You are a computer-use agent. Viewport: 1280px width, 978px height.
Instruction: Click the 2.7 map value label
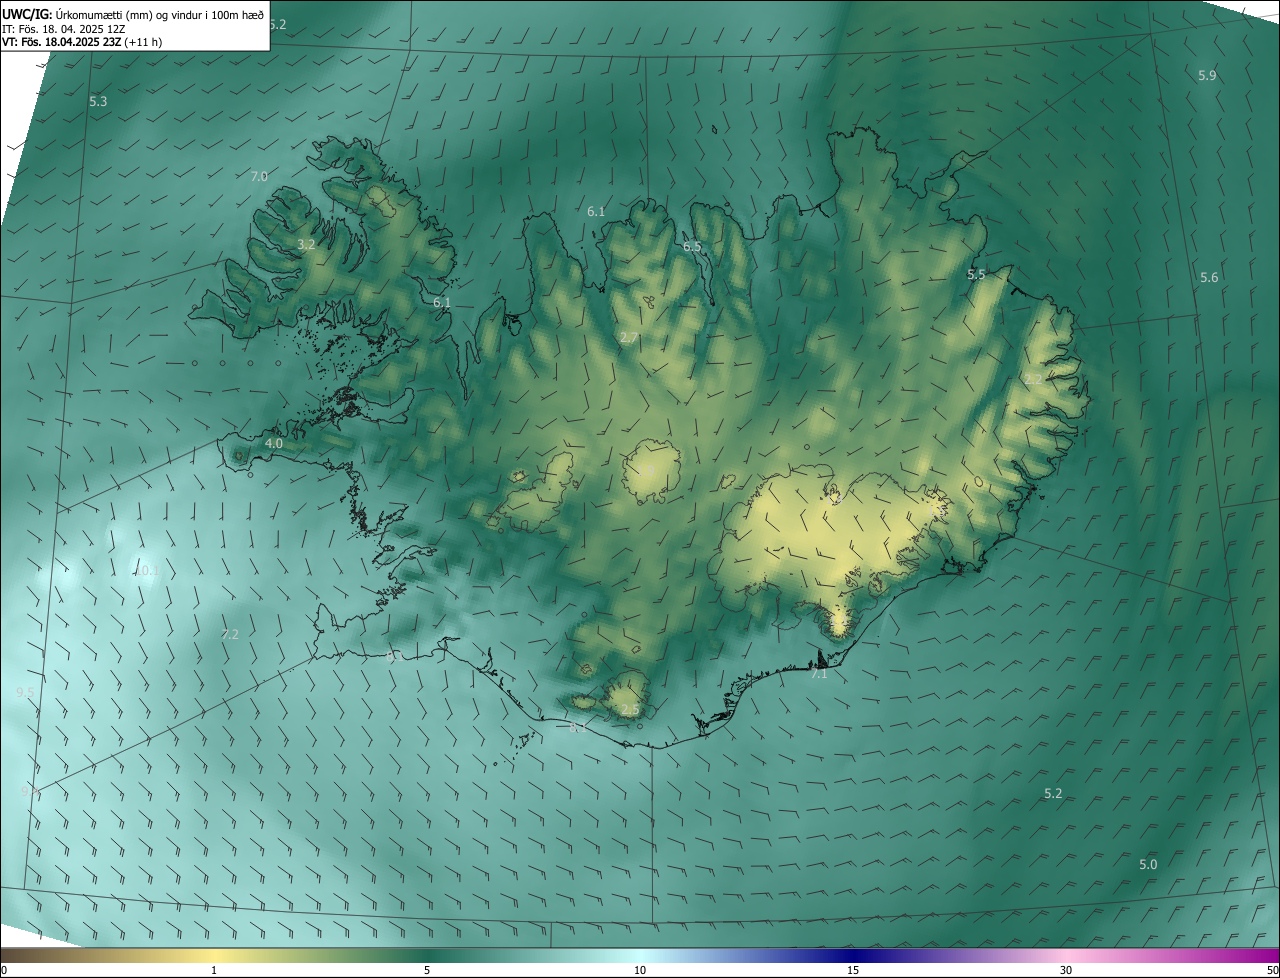pyautogui.click(x=629, y=338)
